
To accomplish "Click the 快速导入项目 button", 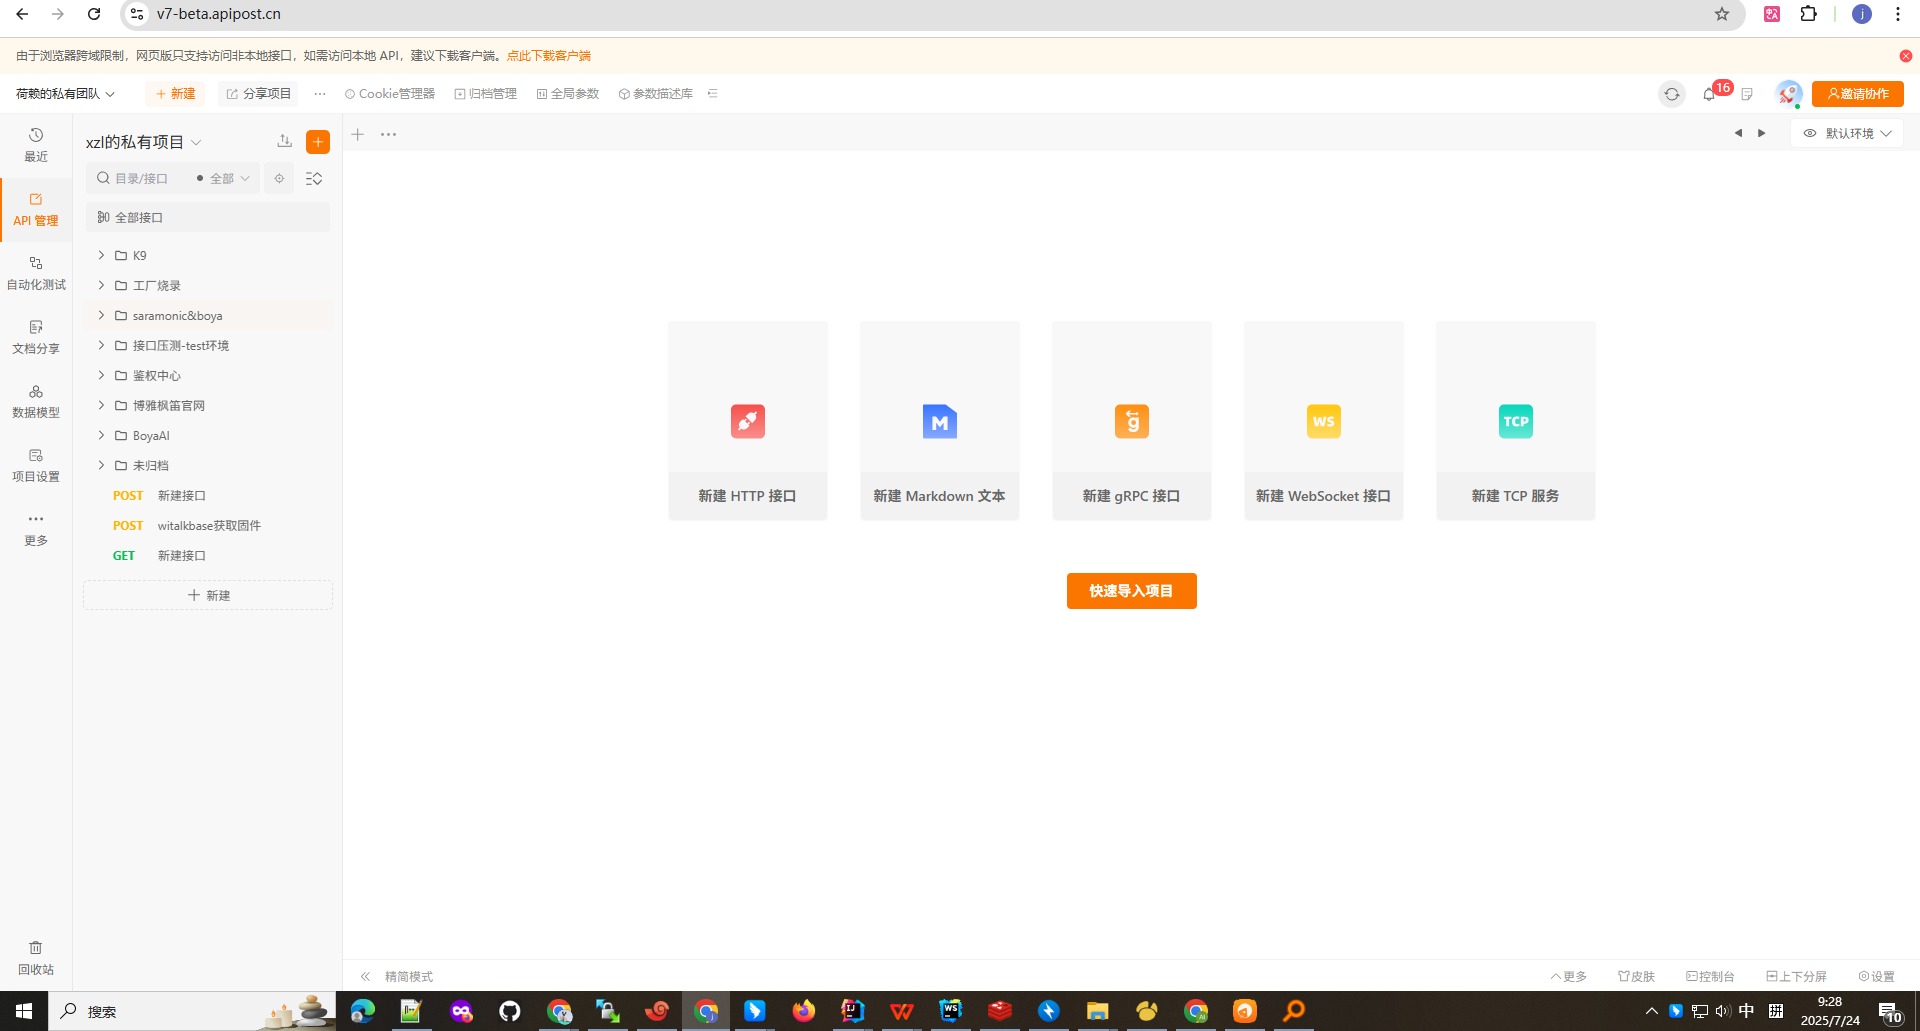I will pyautogui.click(x=1132, y=591).
